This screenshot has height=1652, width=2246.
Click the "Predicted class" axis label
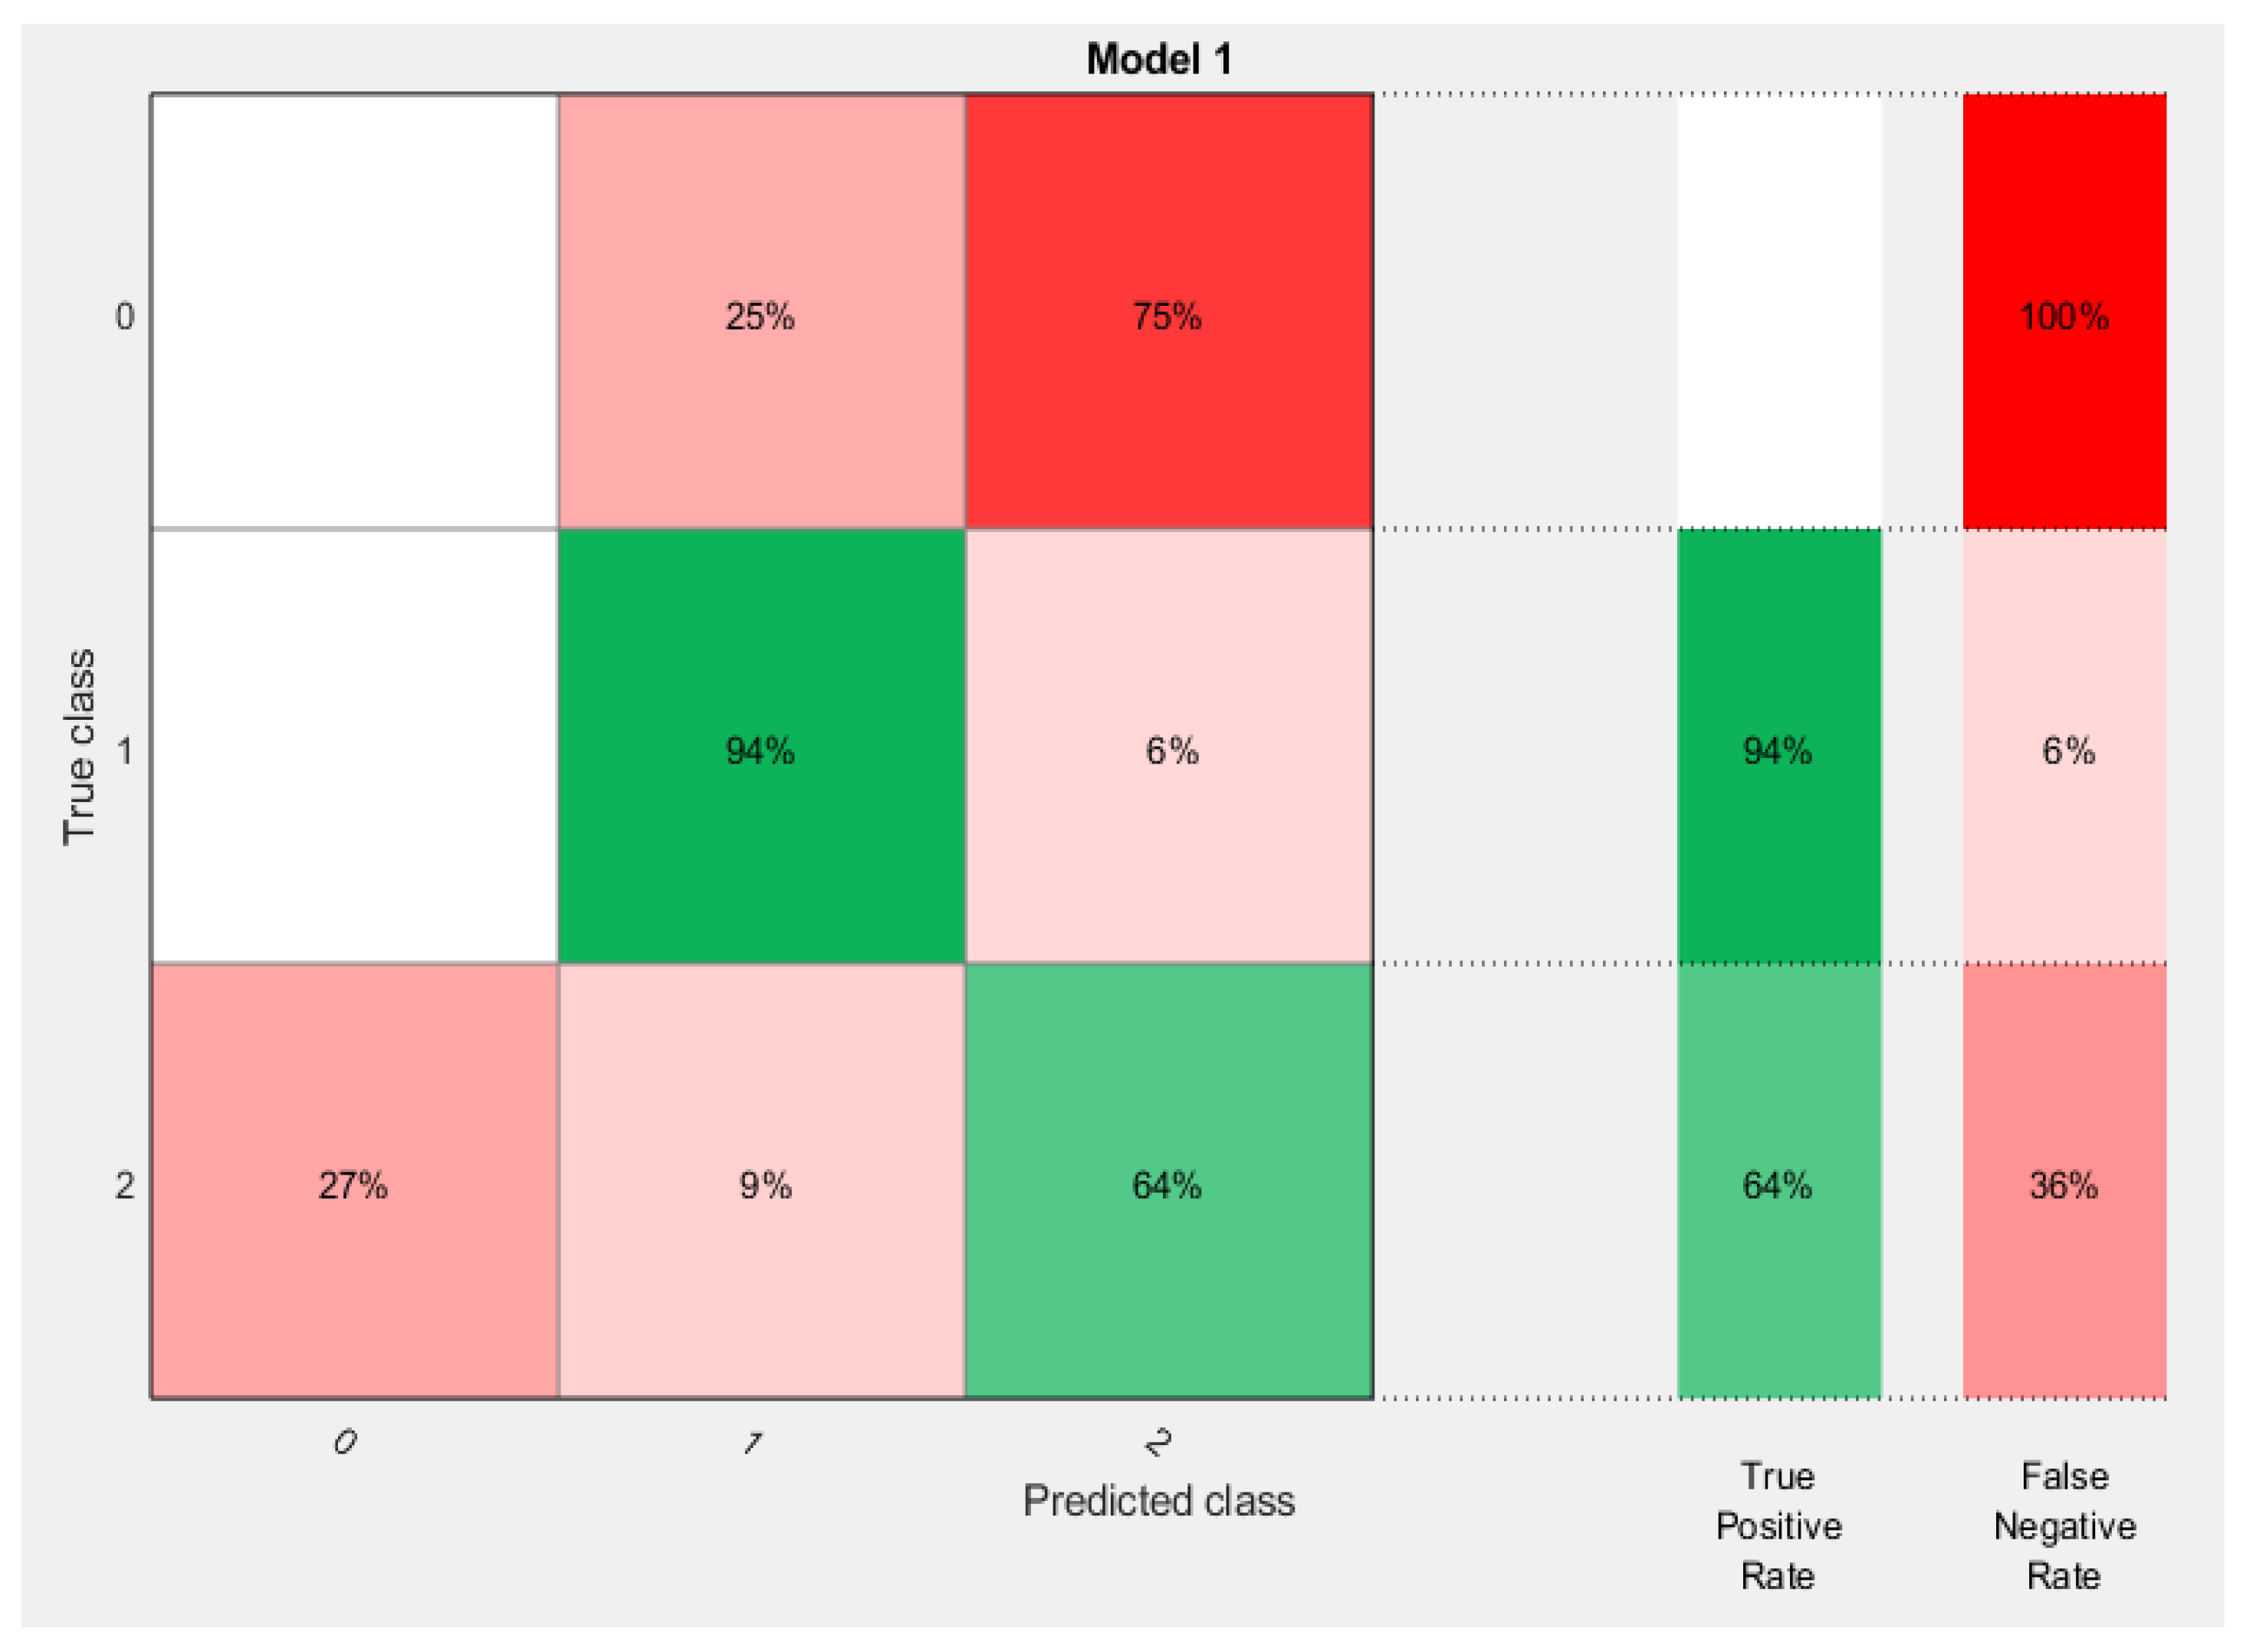(1158, 1500)
